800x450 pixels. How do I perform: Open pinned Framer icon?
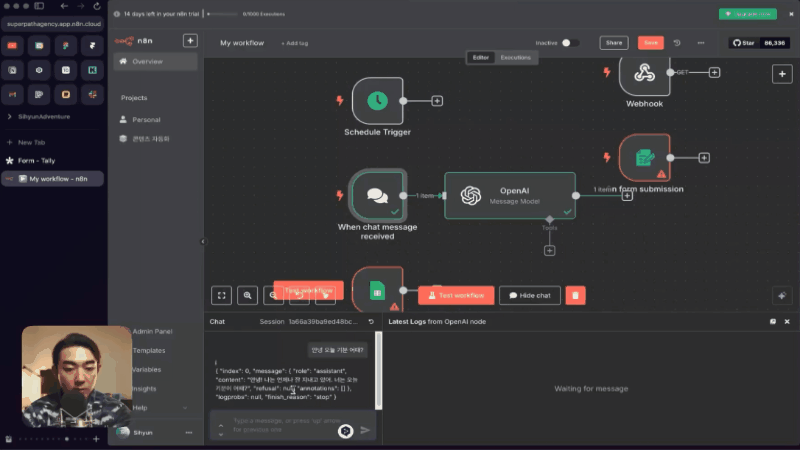pos(92,45)
